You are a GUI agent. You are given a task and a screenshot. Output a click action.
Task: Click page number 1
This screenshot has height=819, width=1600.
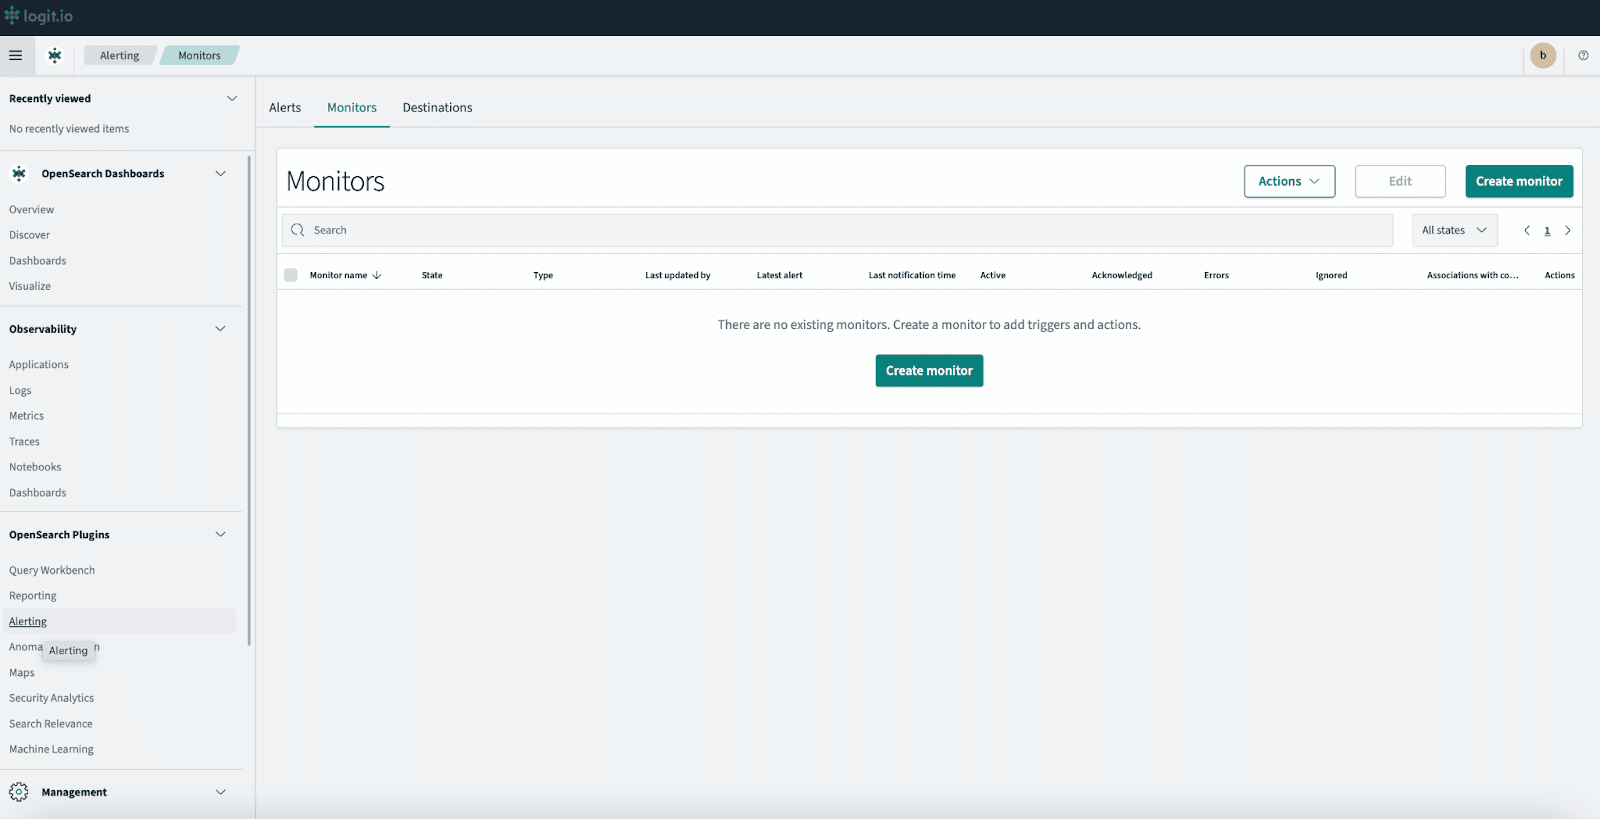coord(1547,231)
